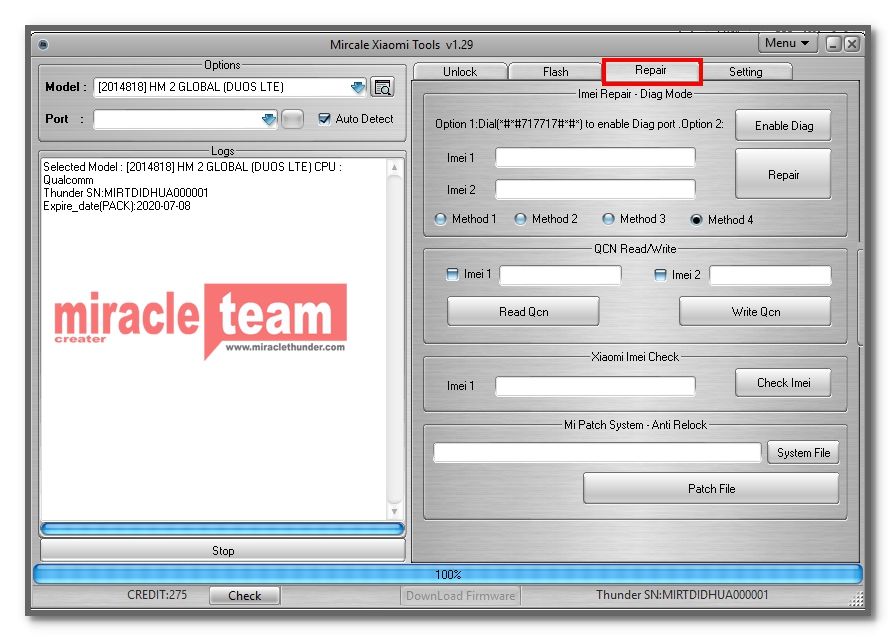The height and width of the screenshot is (641, 896).
Task: Click the large Repair button
Action: click(x=783, y=175)
